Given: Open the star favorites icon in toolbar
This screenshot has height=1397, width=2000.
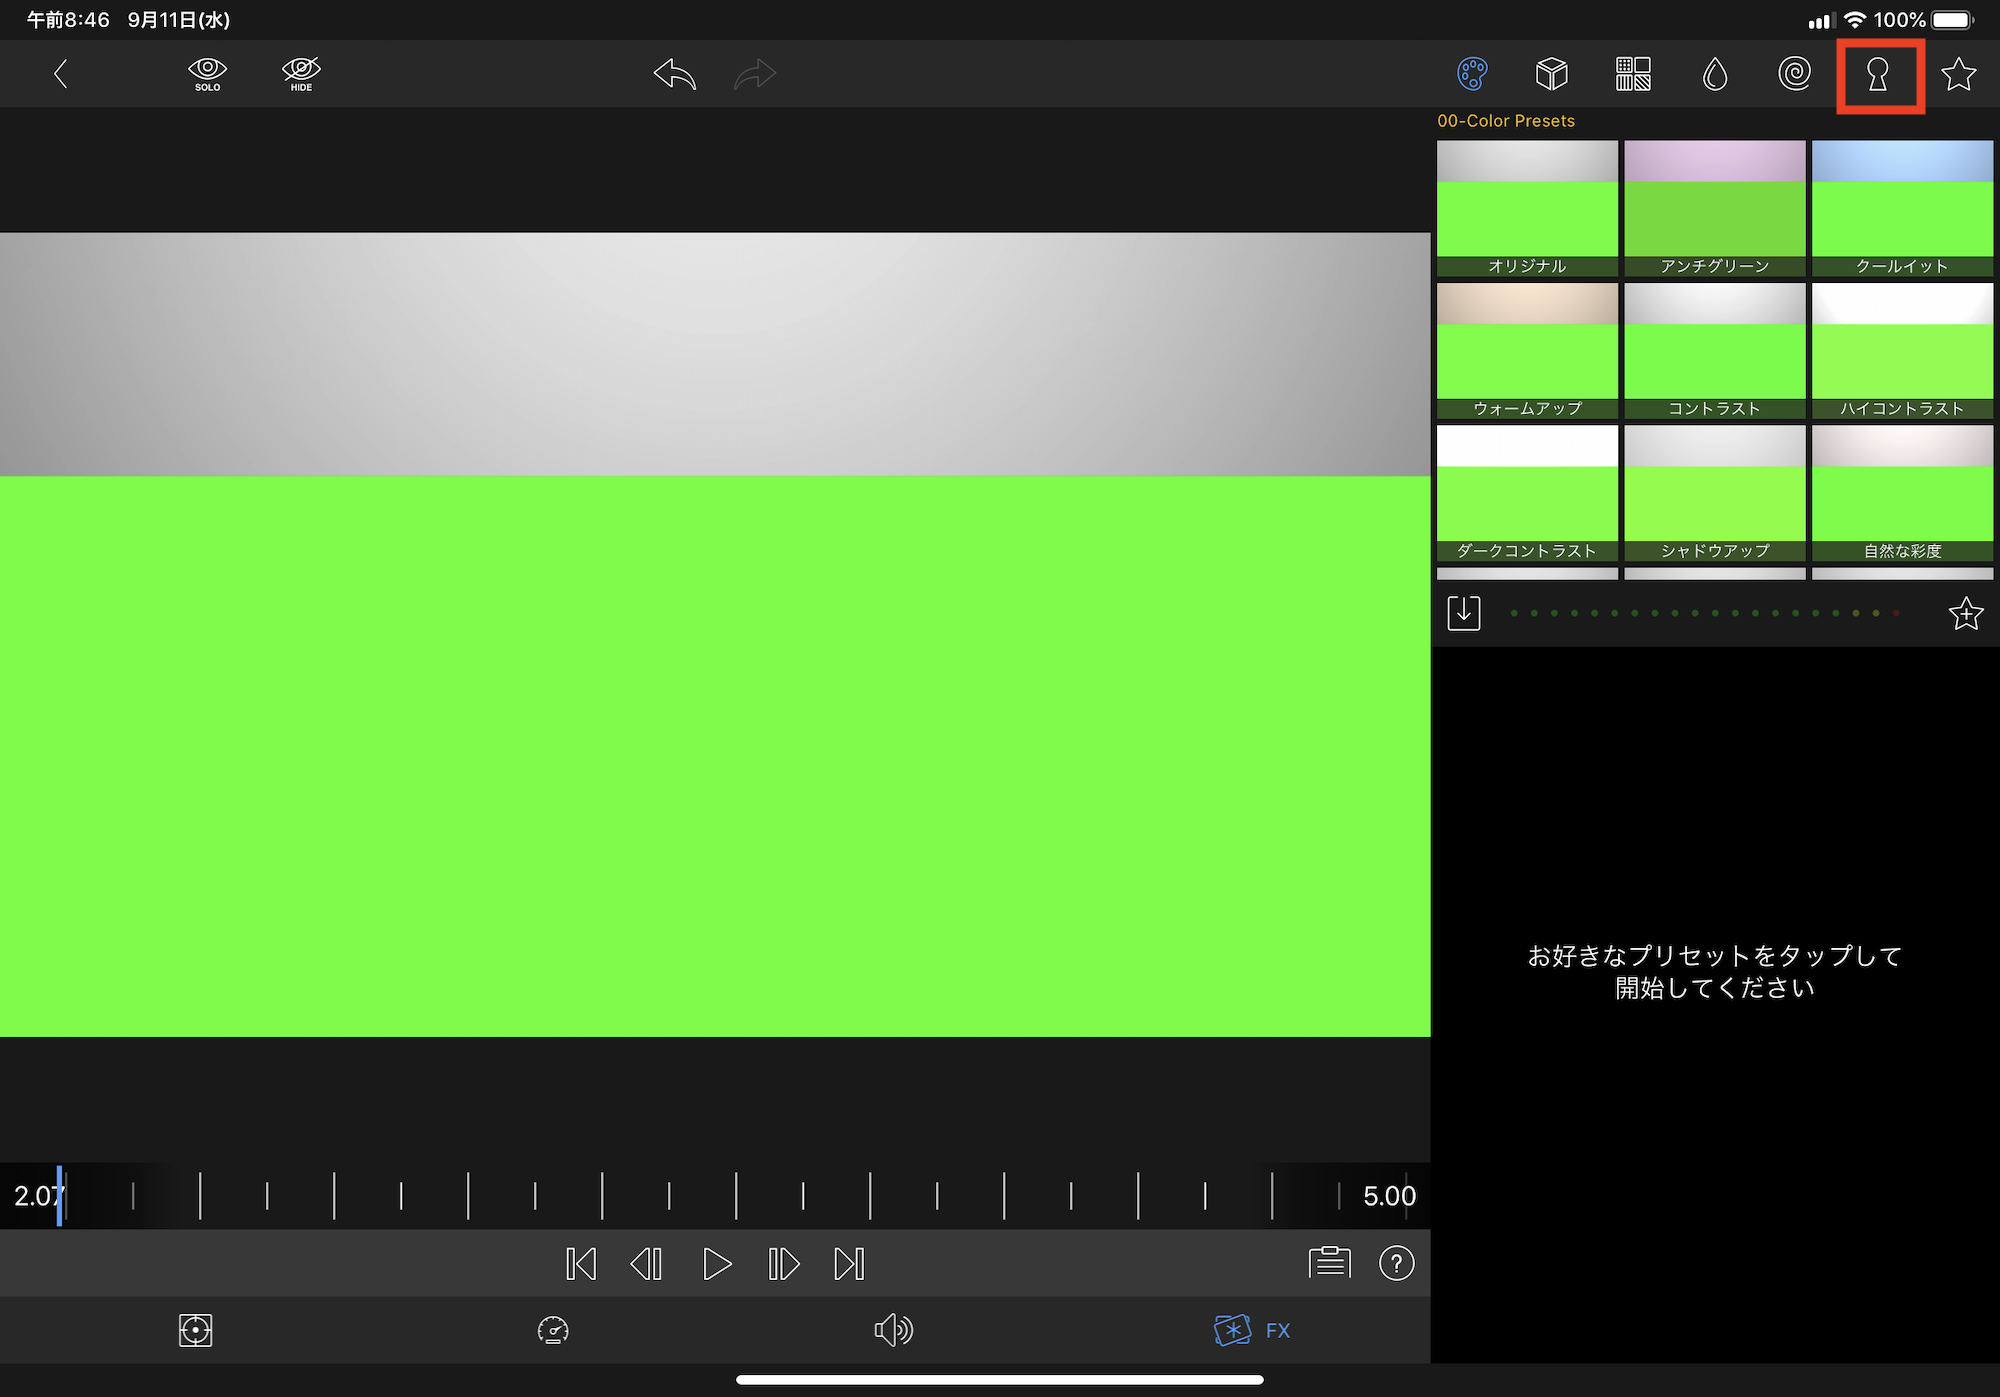Looking at the screenshot, I should [x=1958, y=74].
